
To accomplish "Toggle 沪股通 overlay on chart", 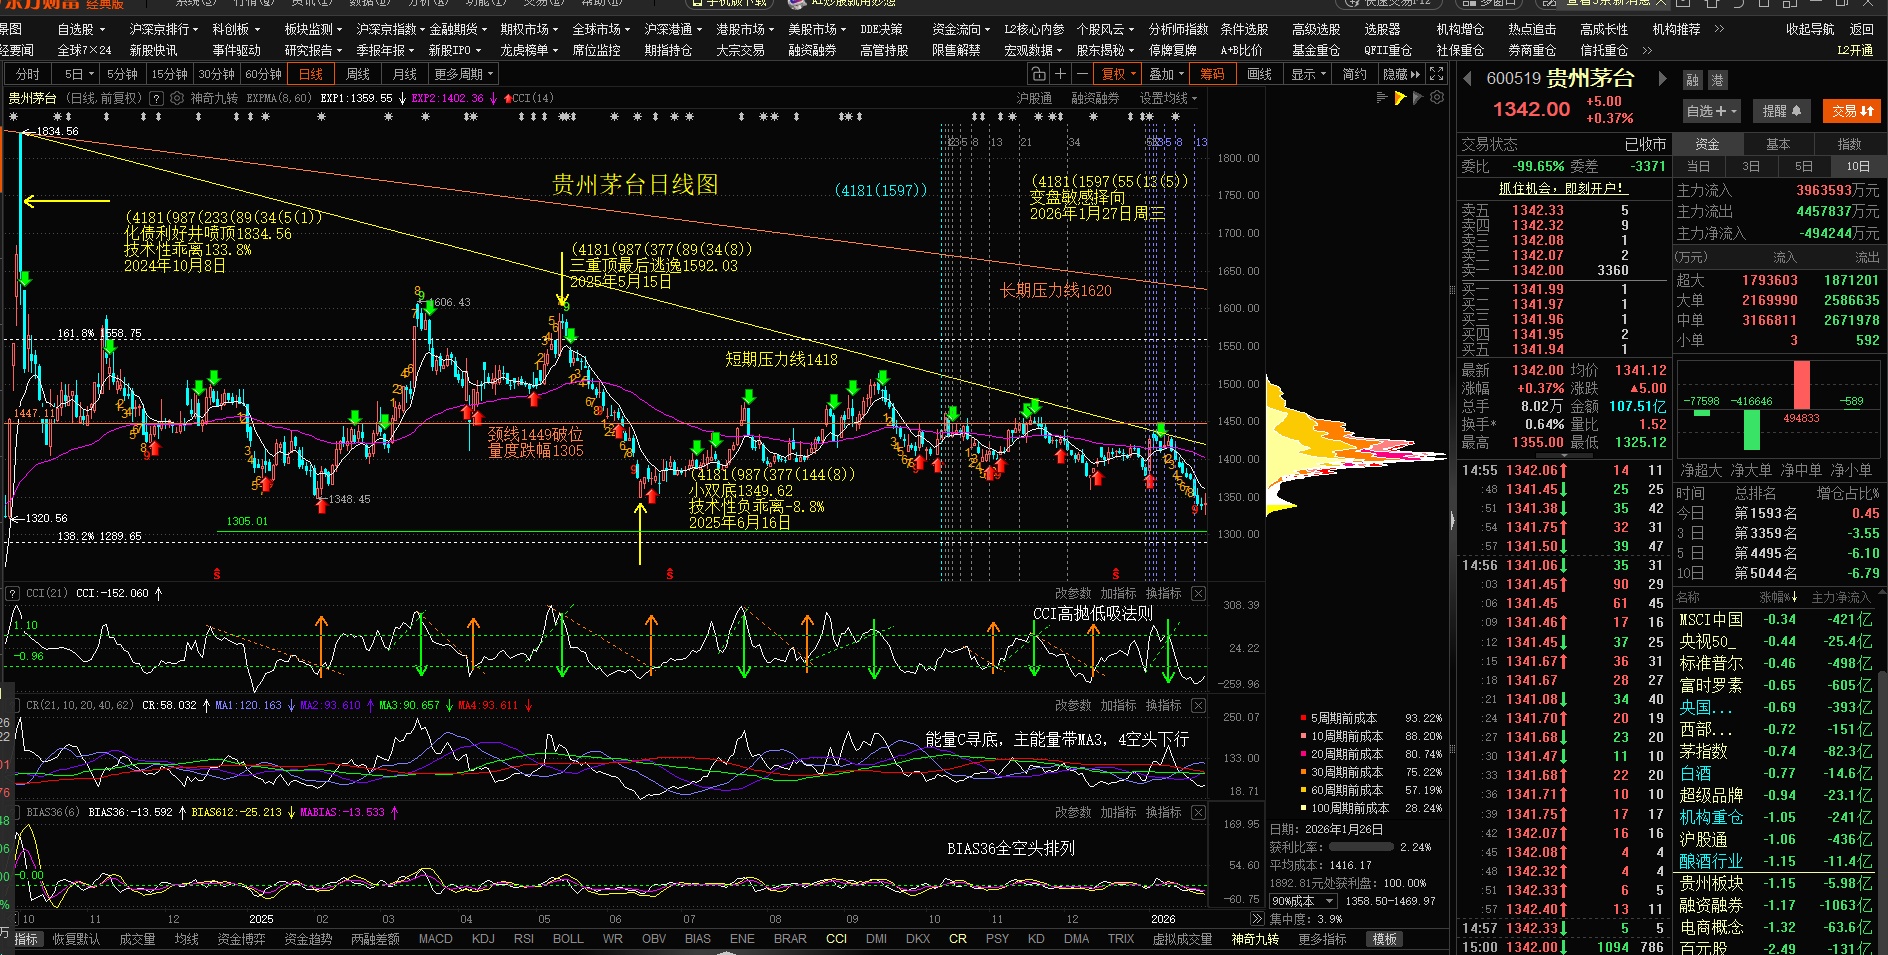I will pos(1034,98).
